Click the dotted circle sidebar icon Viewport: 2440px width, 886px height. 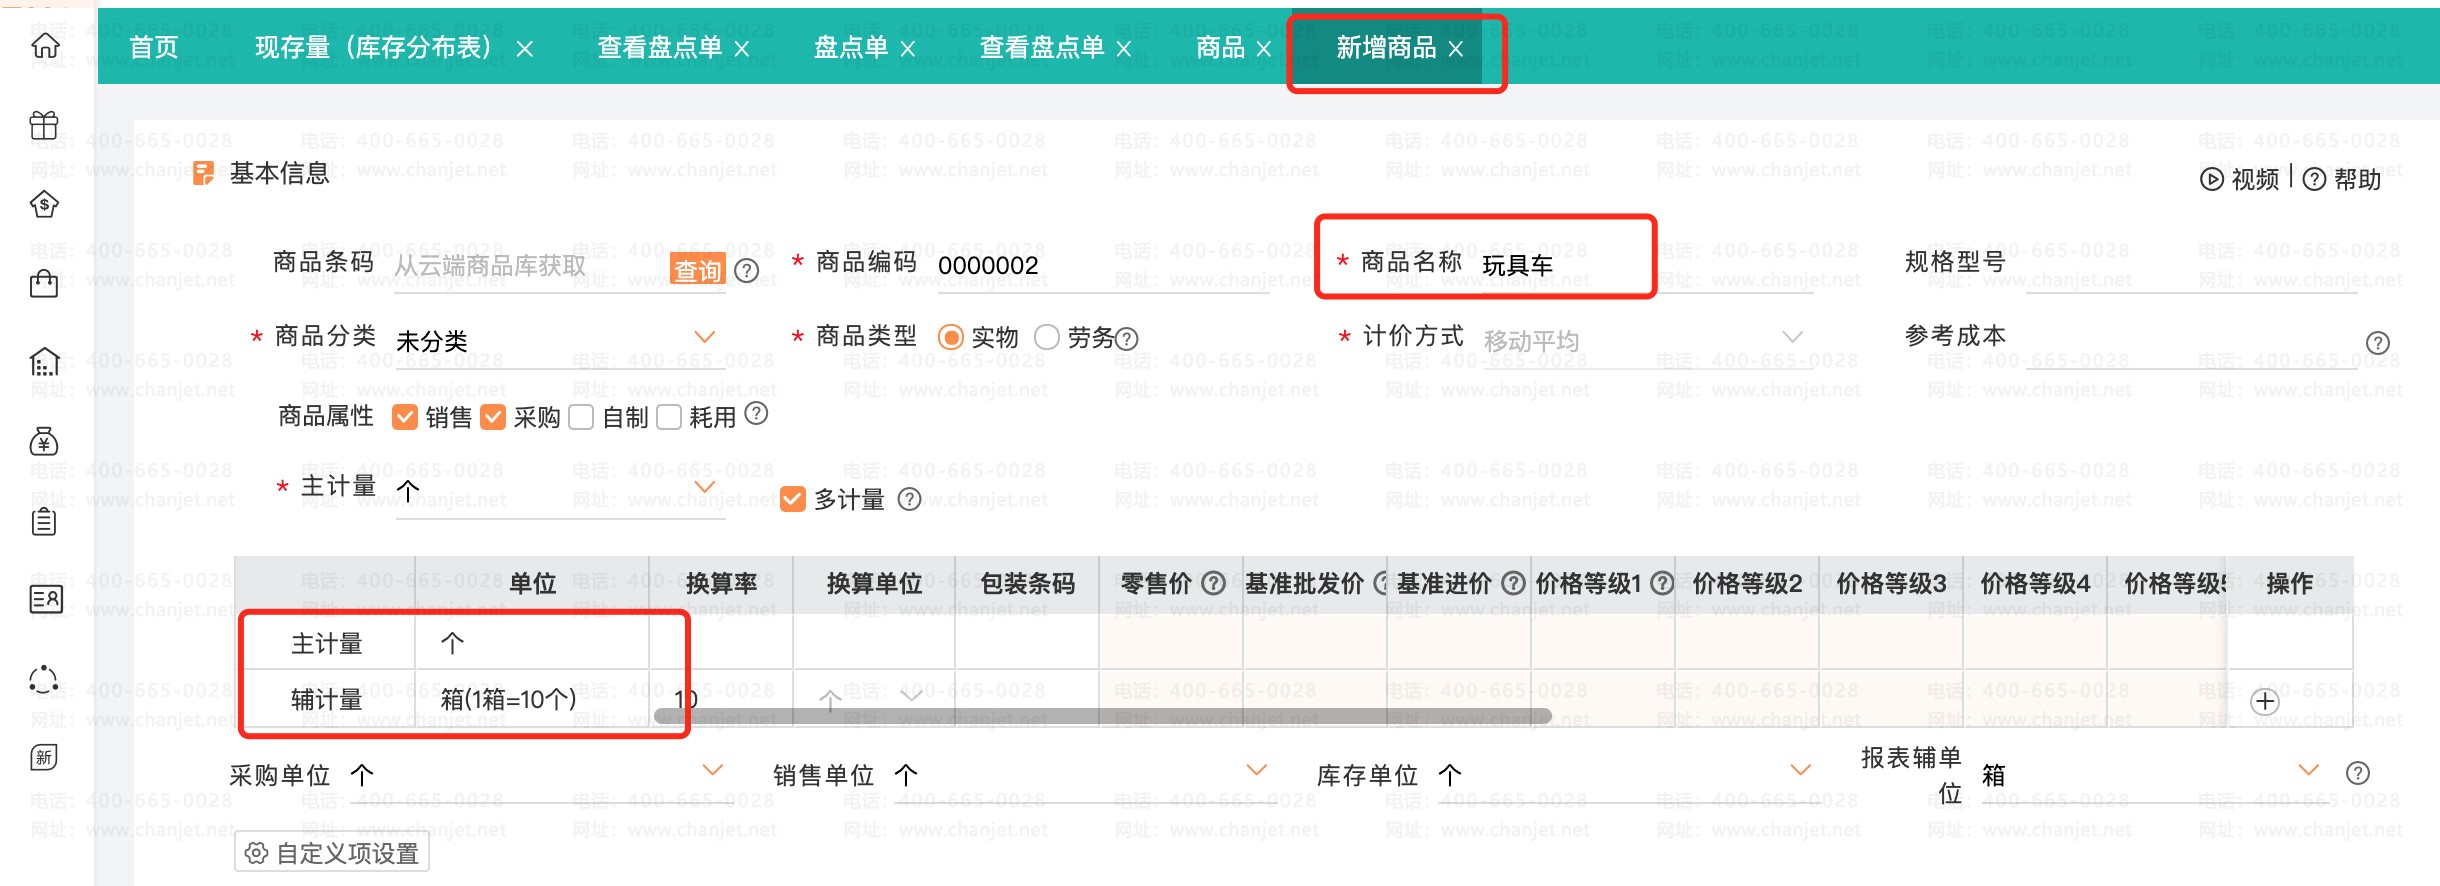[44, 680]
